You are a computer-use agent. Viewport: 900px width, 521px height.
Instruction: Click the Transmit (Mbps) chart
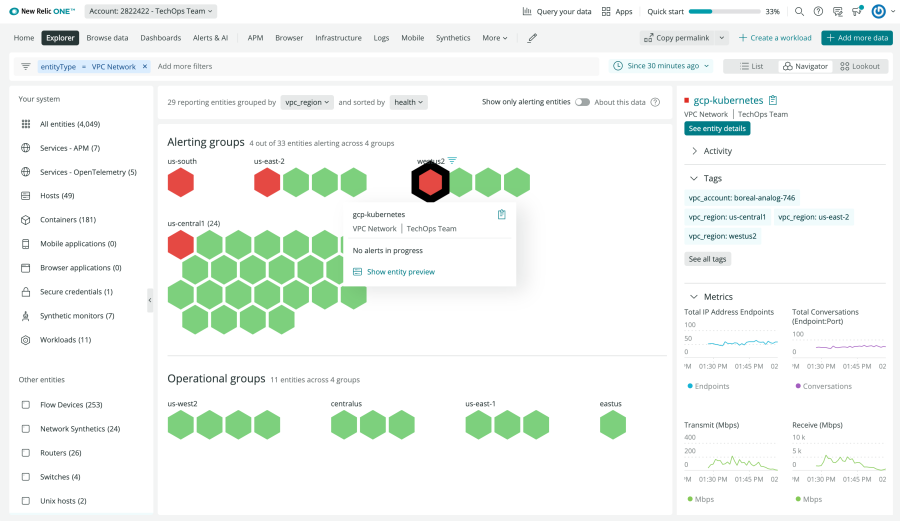[731, 457]
